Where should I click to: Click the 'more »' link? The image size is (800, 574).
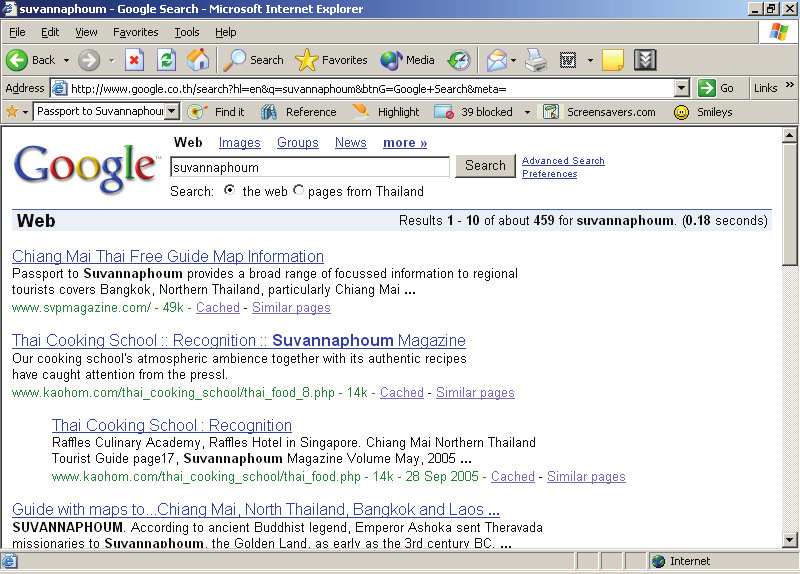pos(405,143)
